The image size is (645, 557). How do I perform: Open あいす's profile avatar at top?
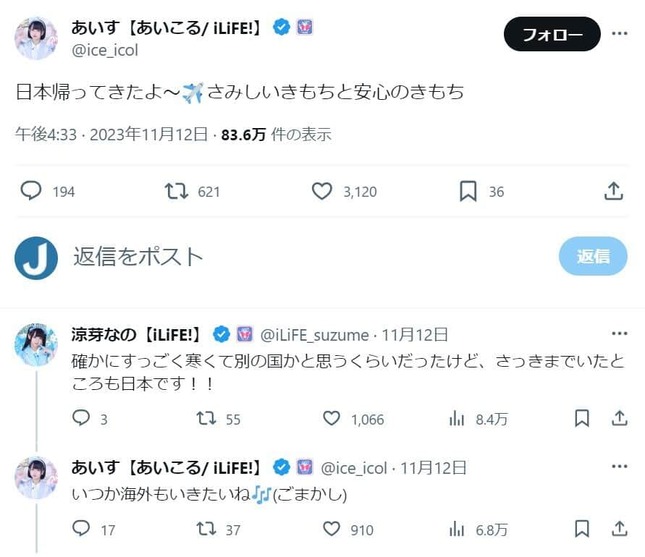pyautogui.click(x=36, y=38)
